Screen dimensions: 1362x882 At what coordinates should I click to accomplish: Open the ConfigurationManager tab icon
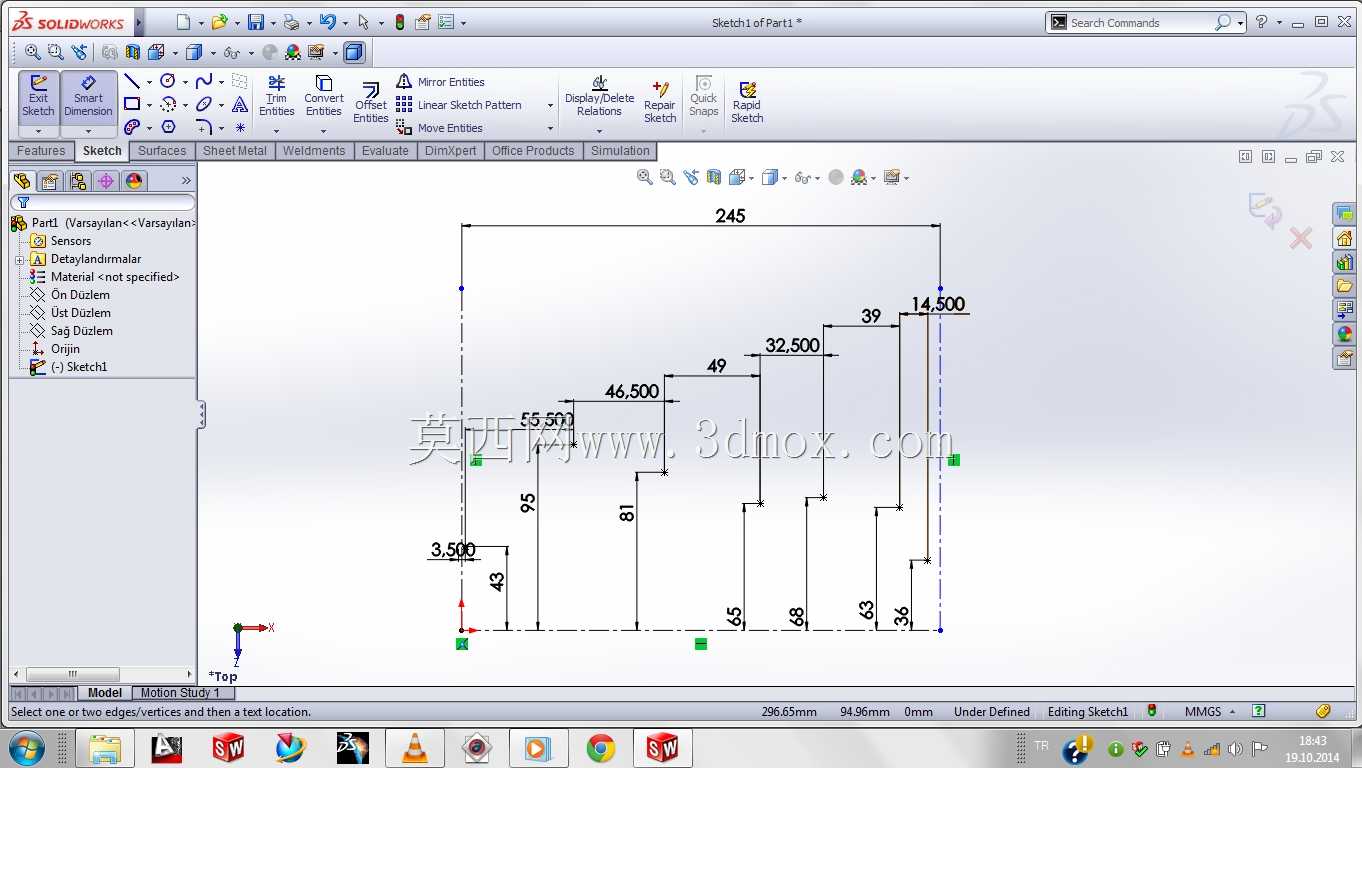point(78,181)
